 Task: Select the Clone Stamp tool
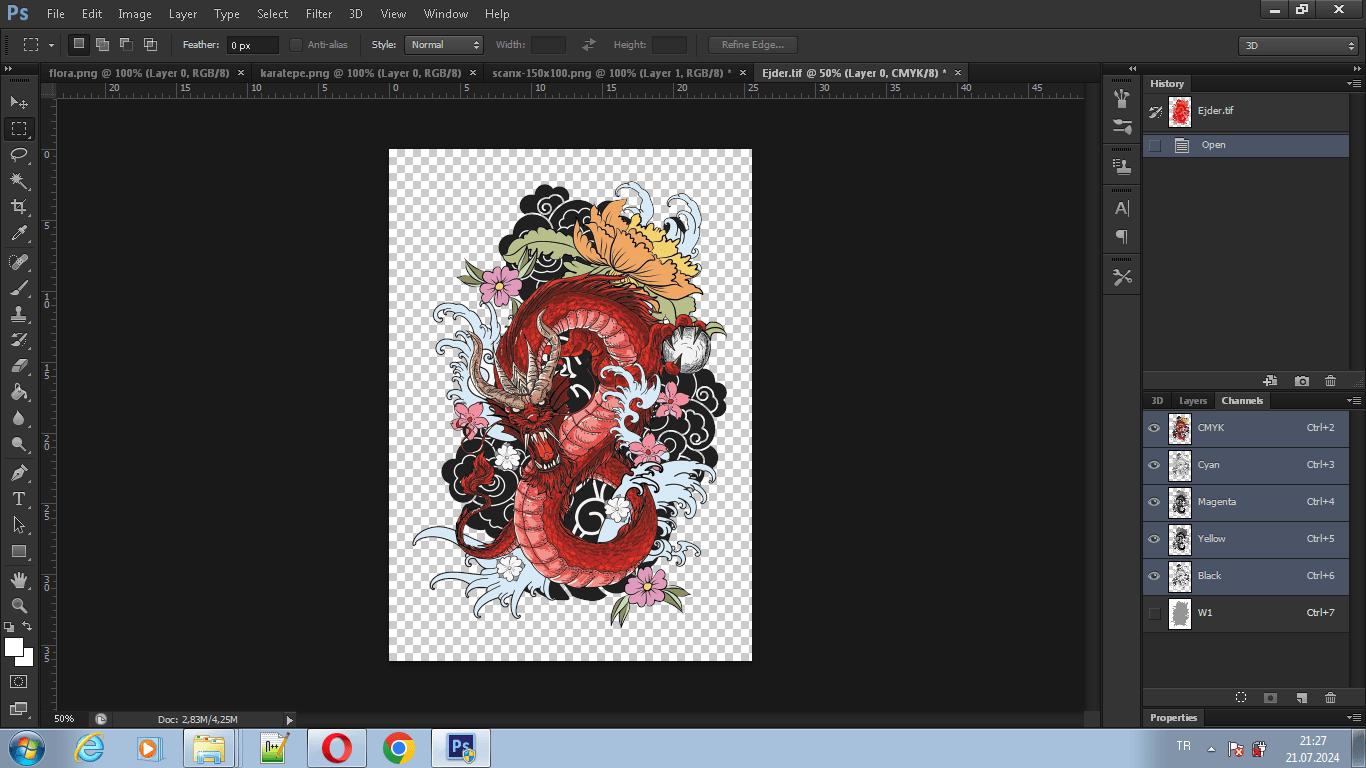coord(18,314)
